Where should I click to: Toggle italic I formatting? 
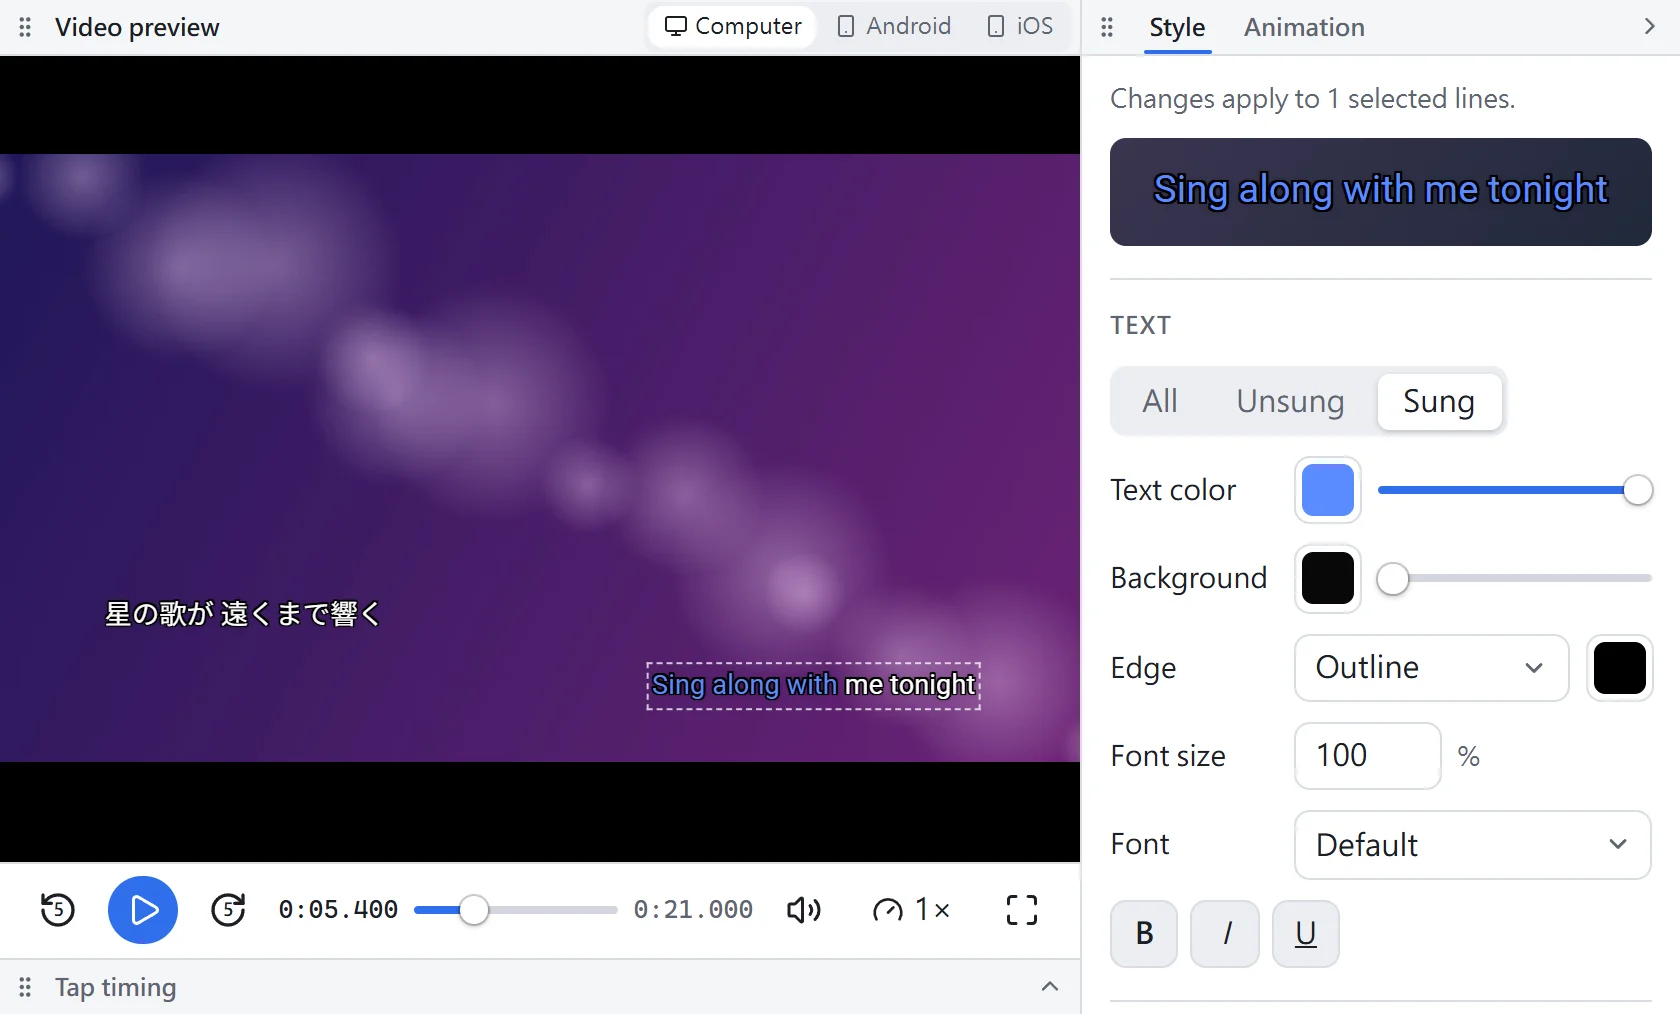[x=1225, y=934]
